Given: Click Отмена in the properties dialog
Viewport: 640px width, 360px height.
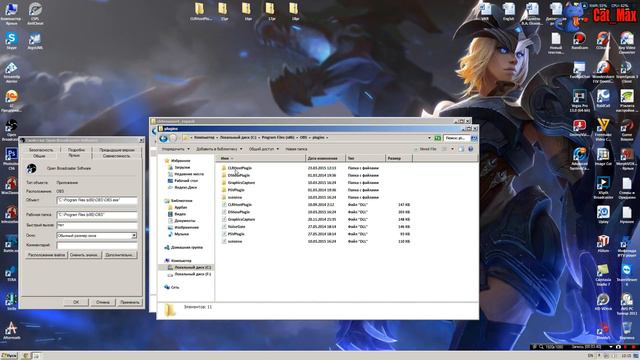Looking at the screenshot, I should coord(103,302).
